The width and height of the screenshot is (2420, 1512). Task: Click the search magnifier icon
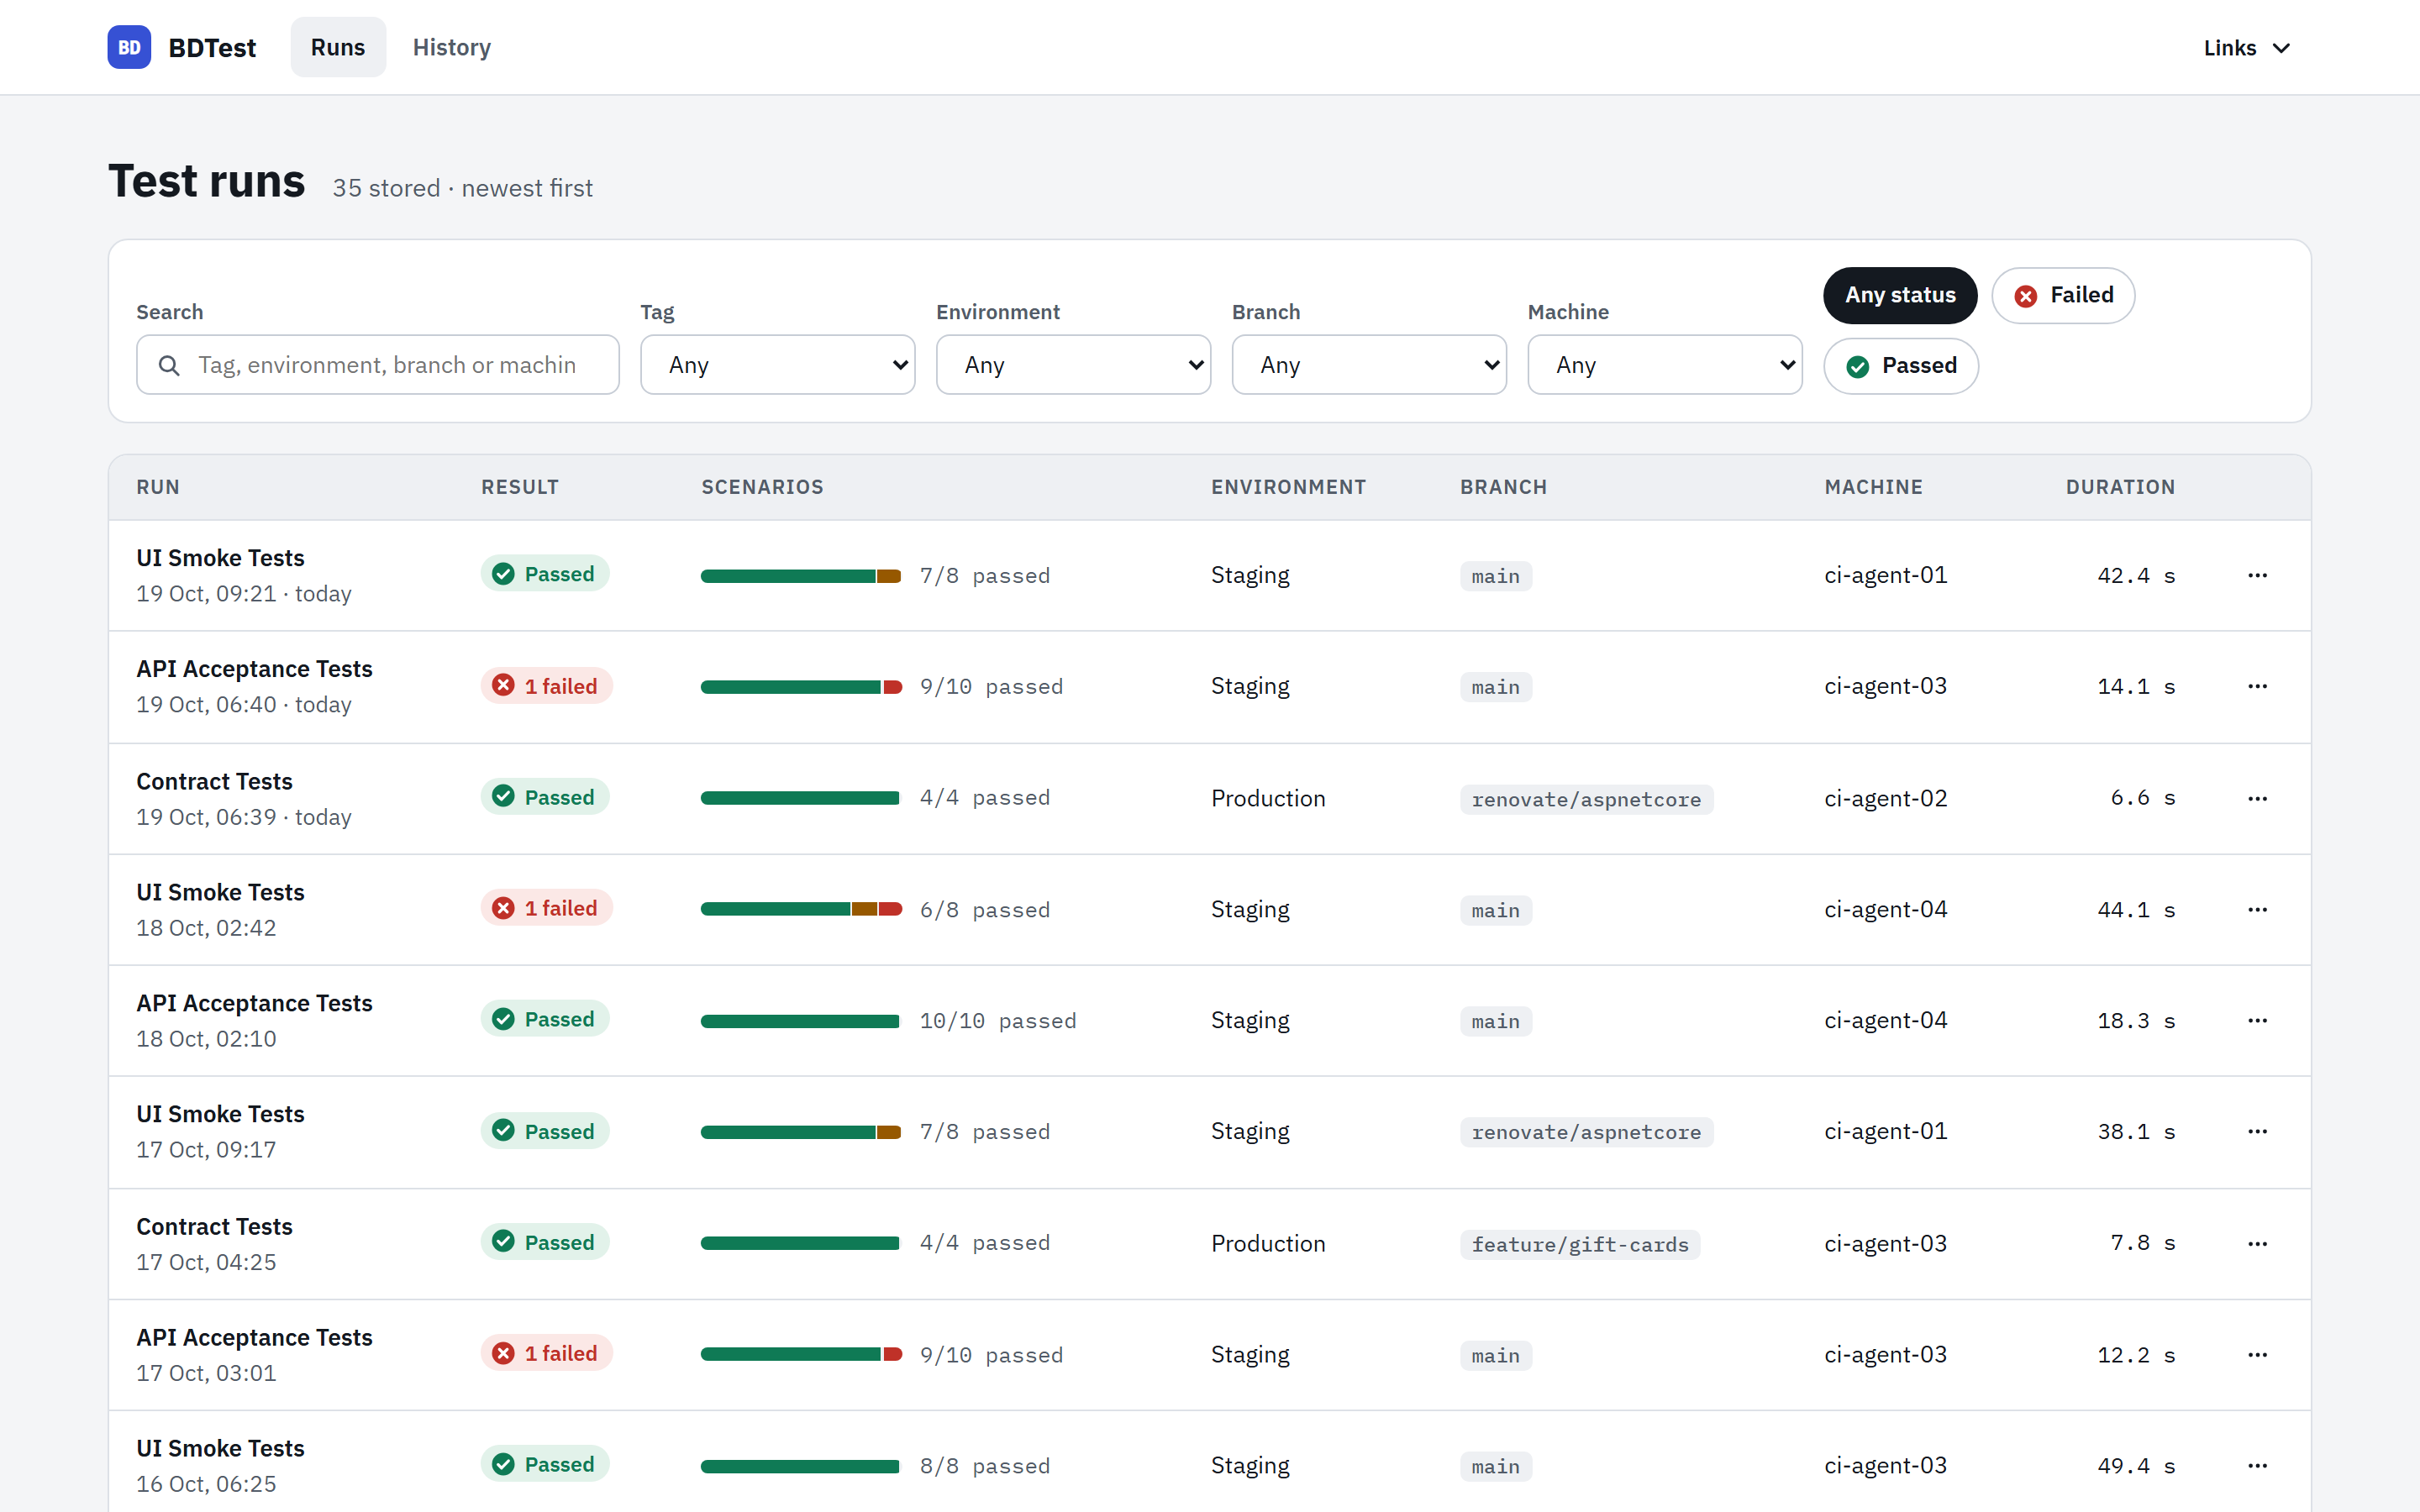coord(169,365)
